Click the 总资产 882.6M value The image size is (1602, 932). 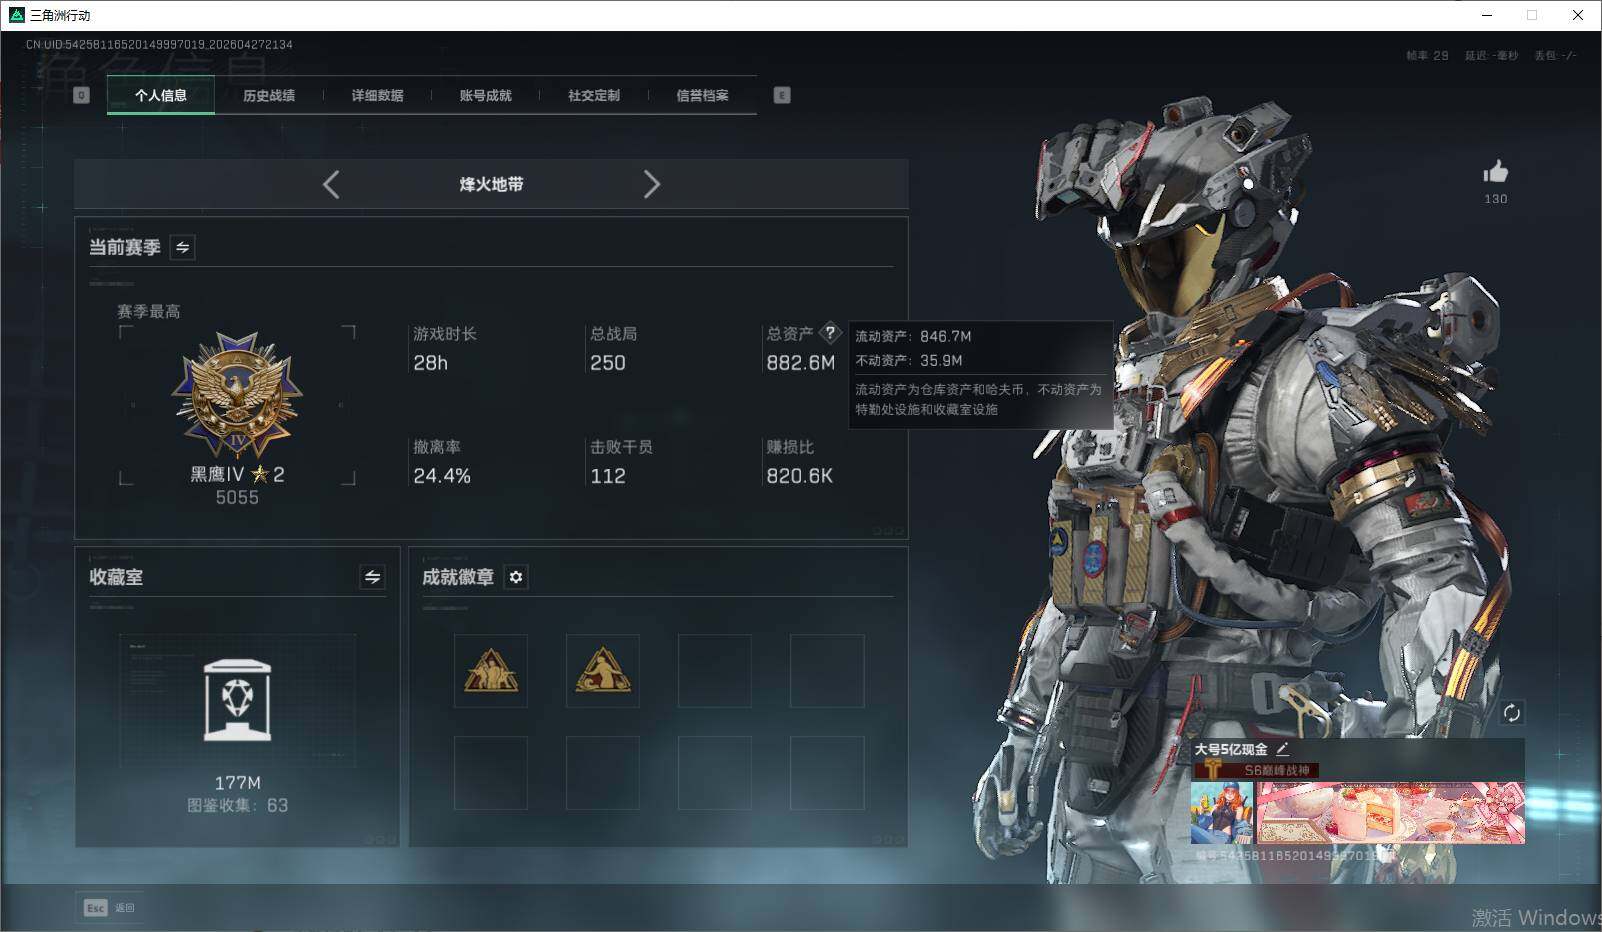pyautogui.click(x=800, y=363)
